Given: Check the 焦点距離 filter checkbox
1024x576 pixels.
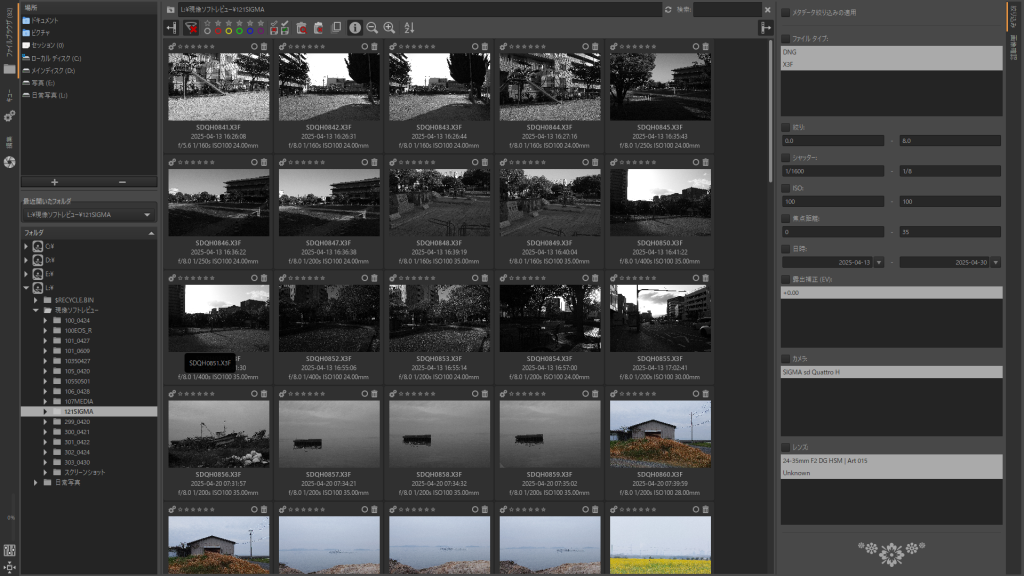Looking at the screenshot, I should [x=786, y=218].
